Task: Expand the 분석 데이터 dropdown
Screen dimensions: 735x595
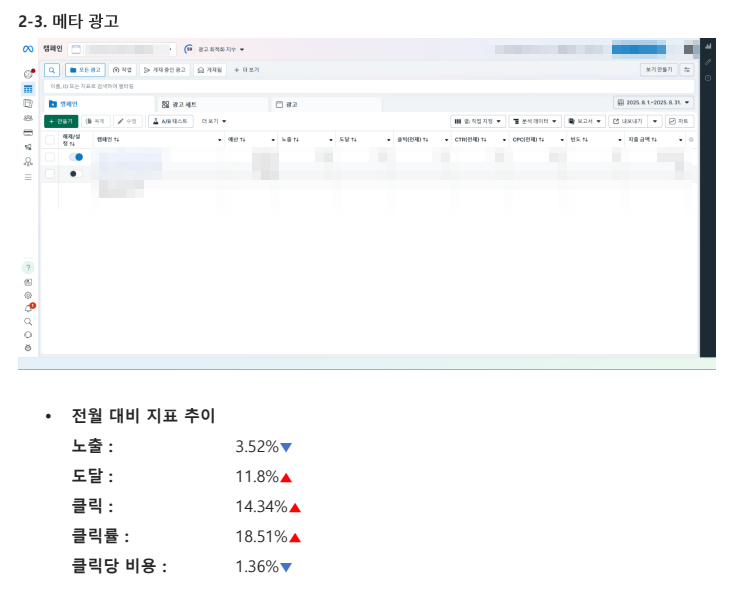Action: 535,121
